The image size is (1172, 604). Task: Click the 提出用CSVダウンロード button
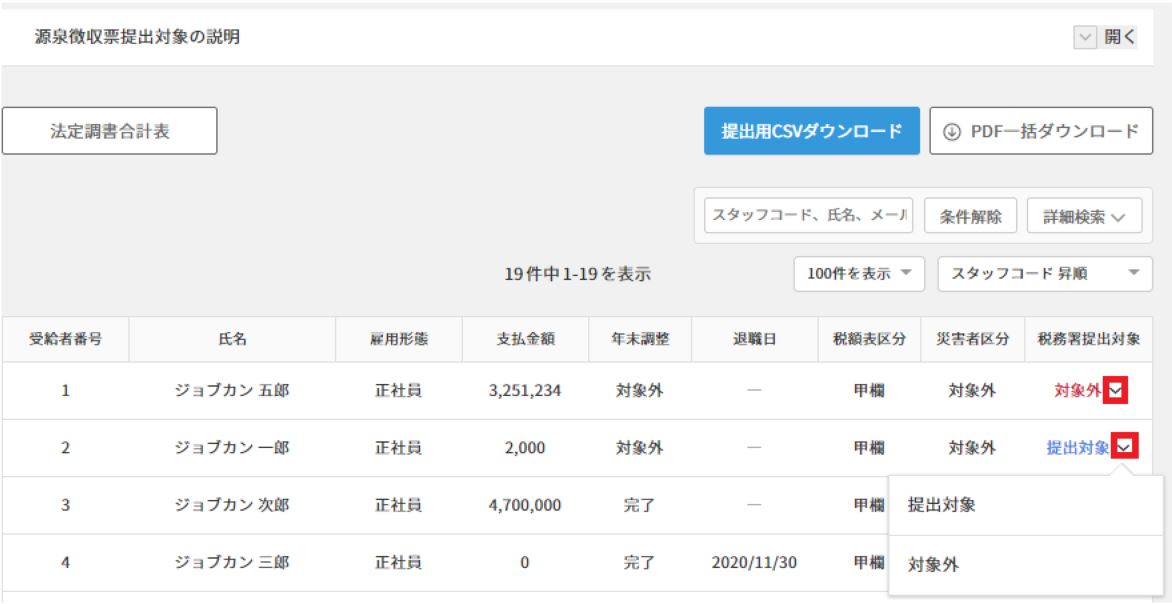(811, 131)
